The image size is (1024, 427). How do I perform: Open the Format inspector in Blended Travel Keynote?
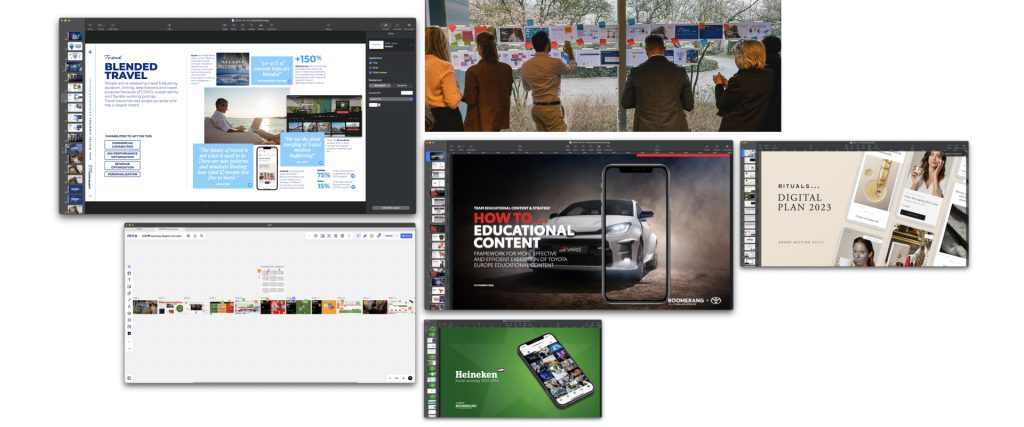[x=383, y=28]
